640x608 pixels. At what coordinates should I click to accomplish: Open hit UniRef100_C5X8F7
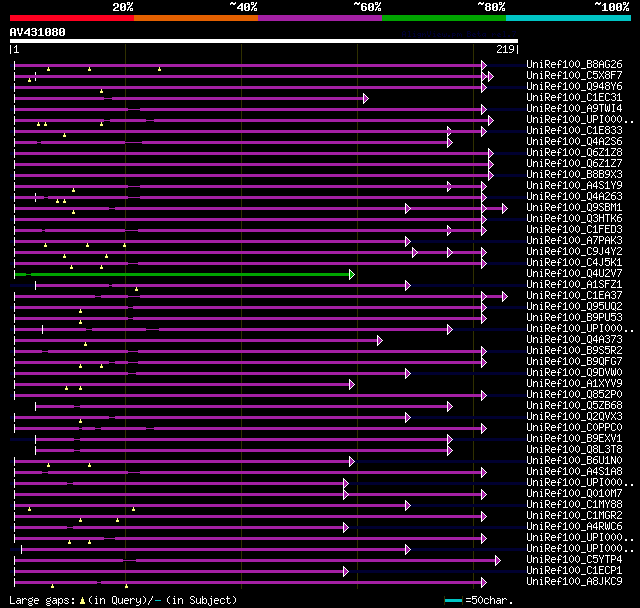click(x=574, y=75)
